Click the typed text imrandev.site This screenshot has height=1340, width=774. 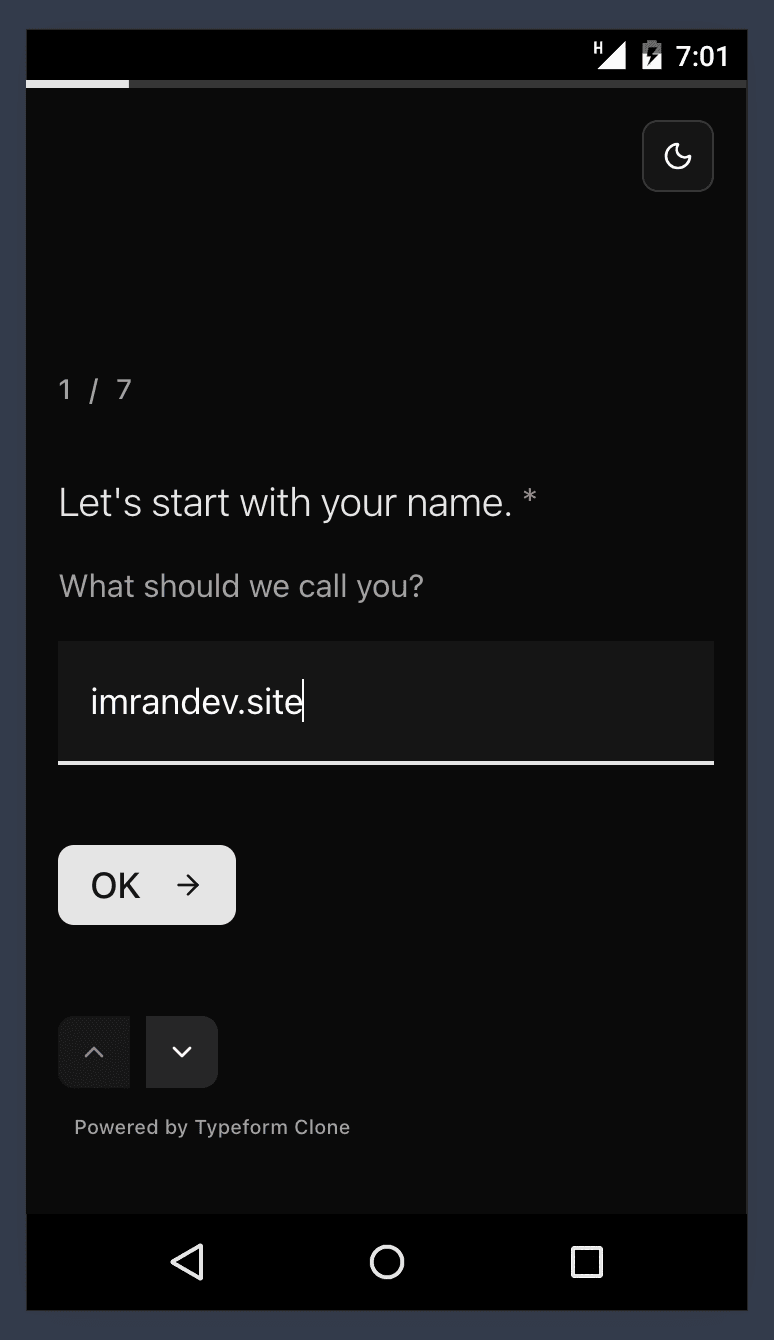196,702
